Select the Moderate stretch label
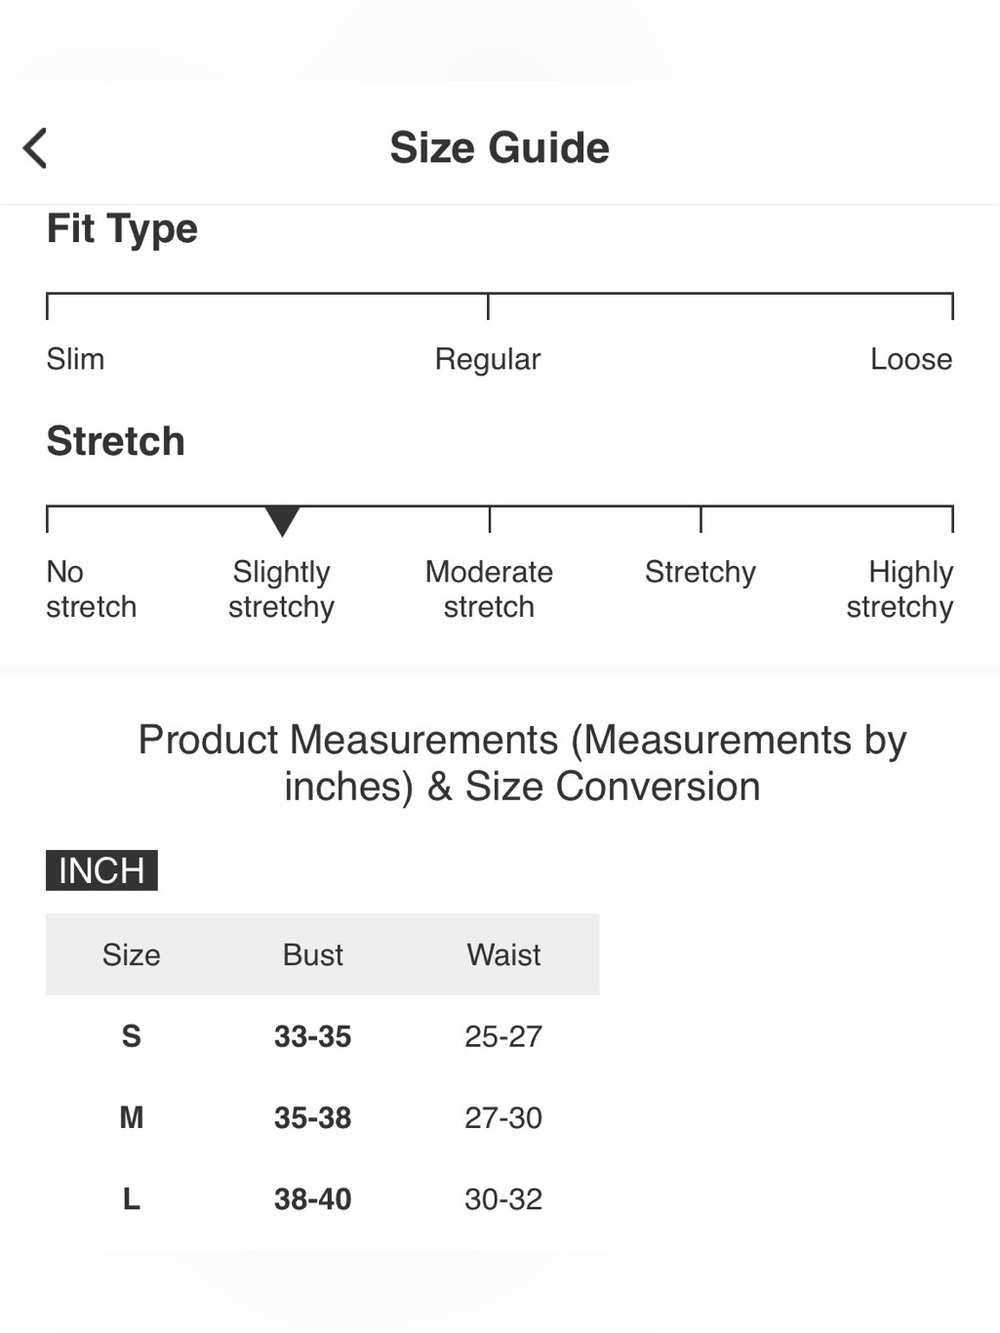 [x=489, y=589]
